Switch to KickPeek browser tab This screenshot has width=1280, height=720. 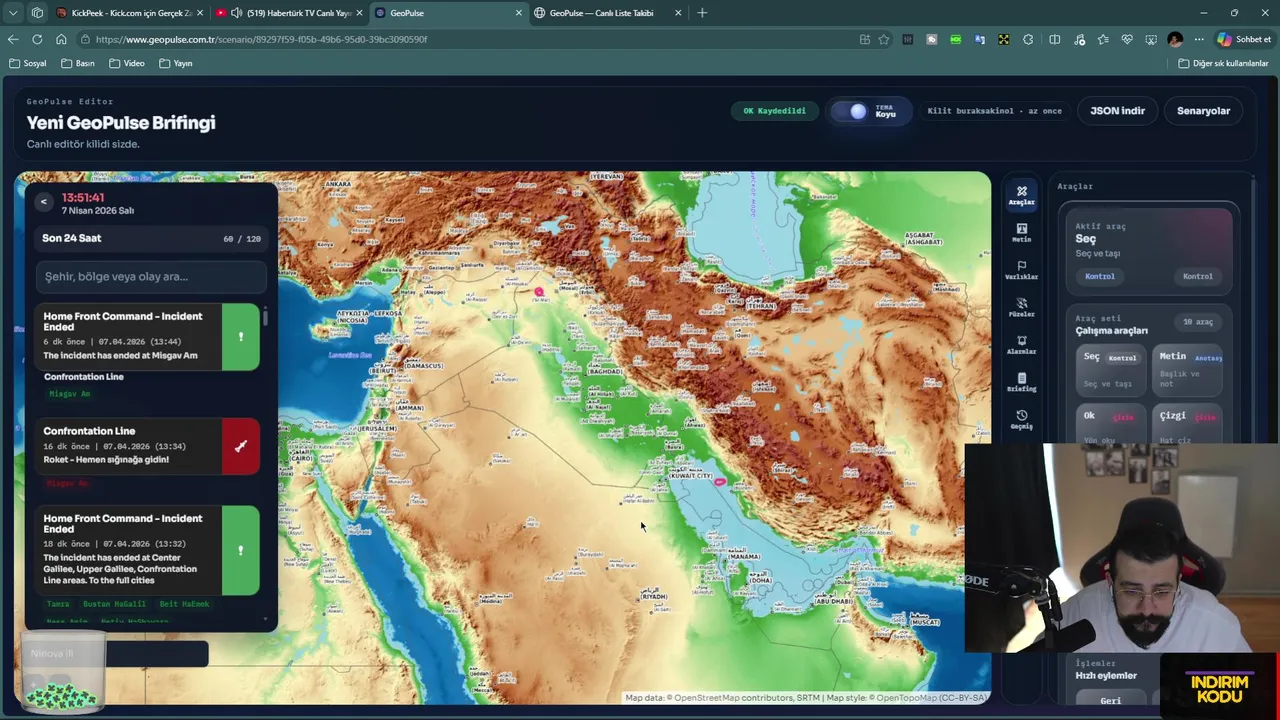[130, 13]
